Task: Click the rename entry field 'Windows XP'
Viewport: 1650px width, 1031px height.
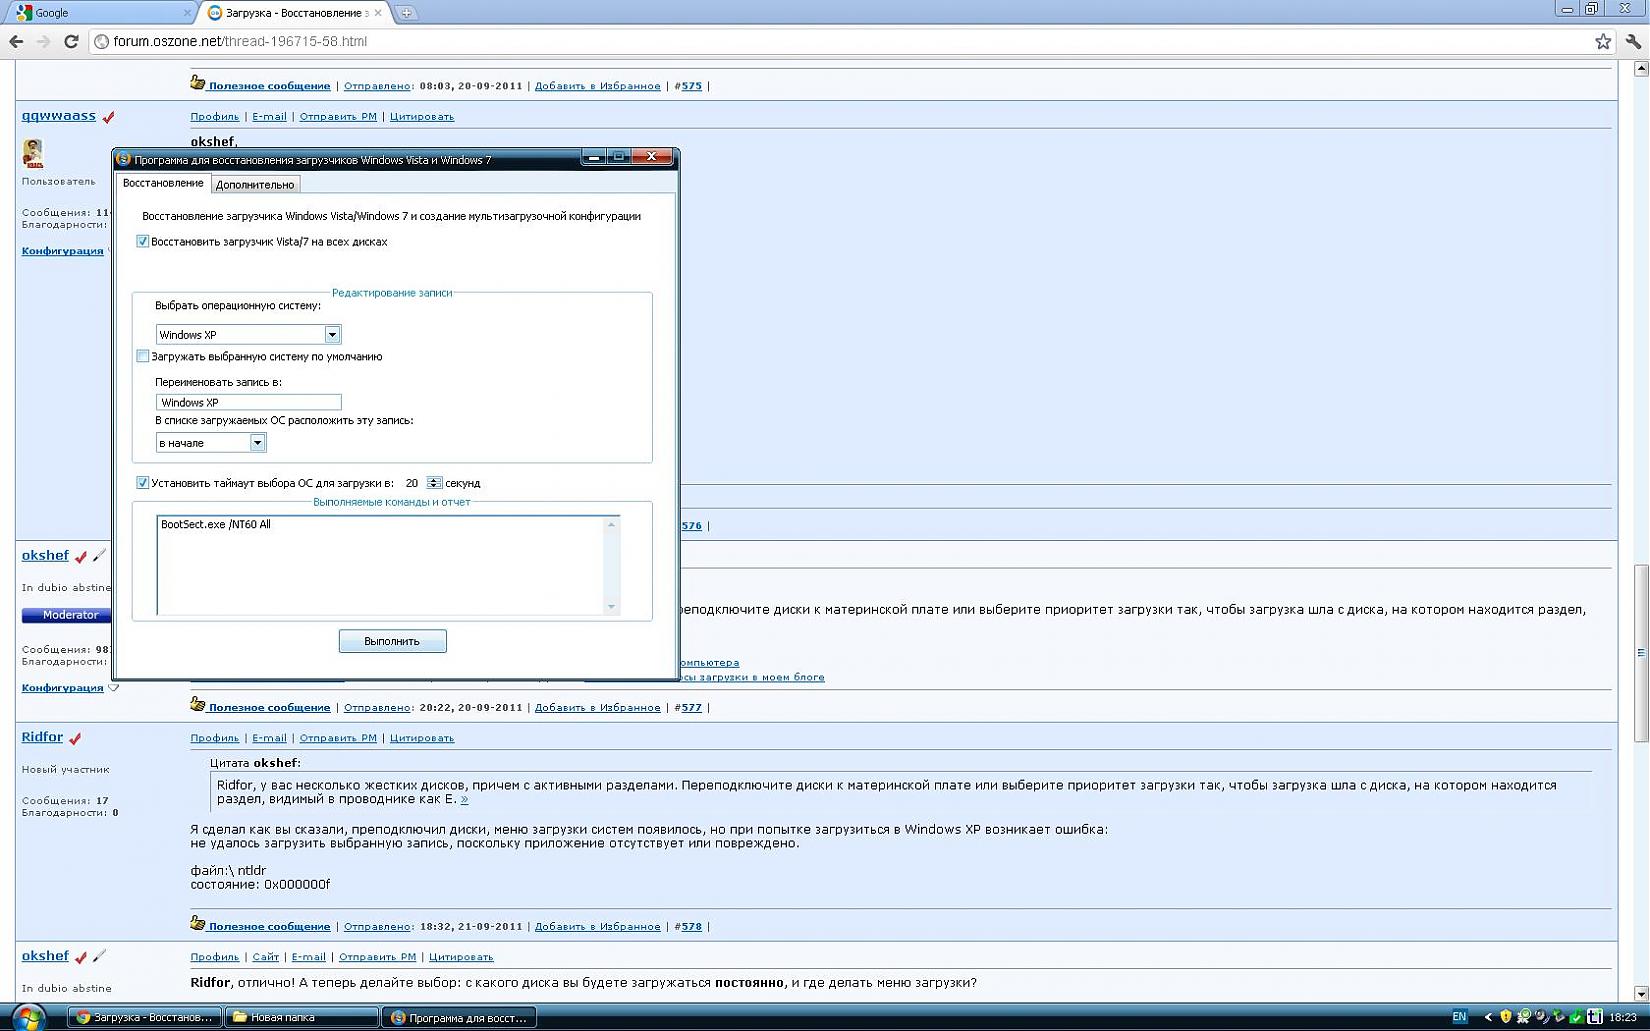Action: (x=248, y=402)
